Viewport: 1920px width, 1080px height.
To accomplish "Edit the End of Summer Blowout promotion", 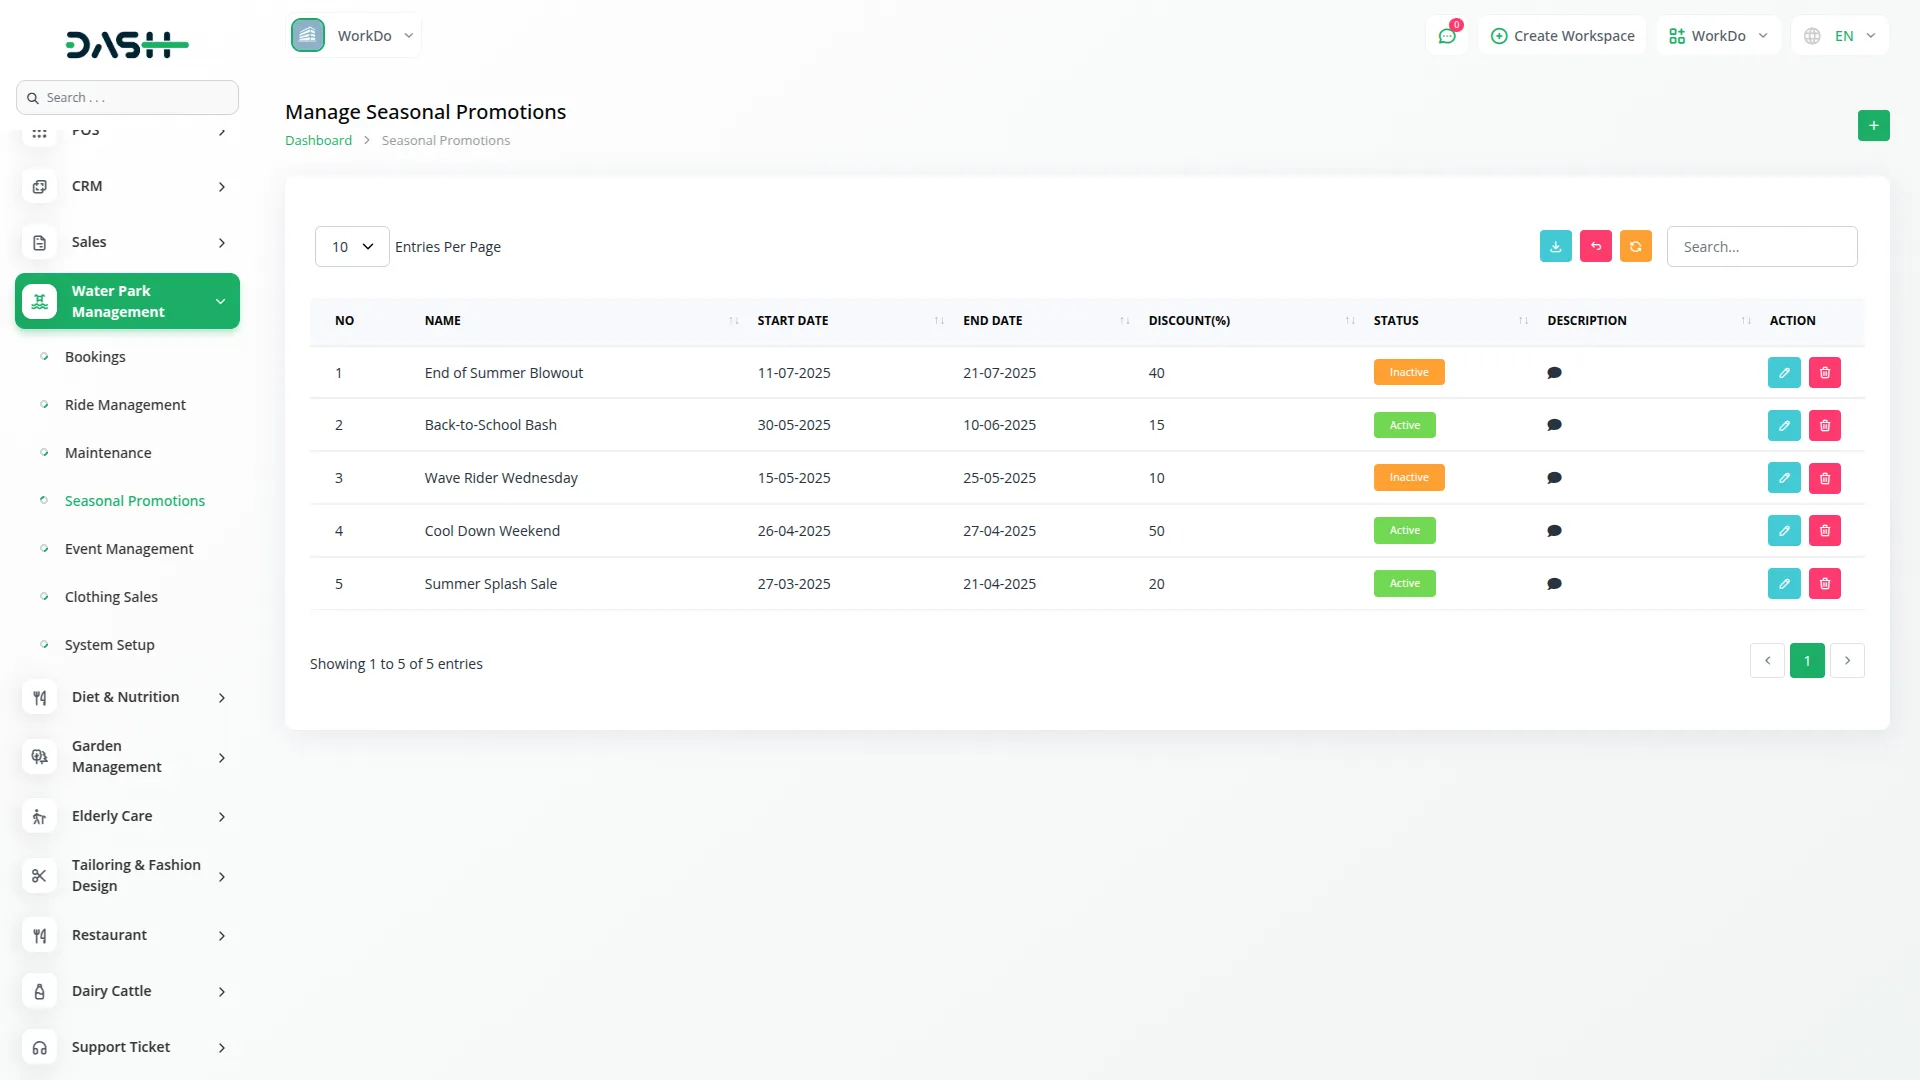I will 1783,372.
